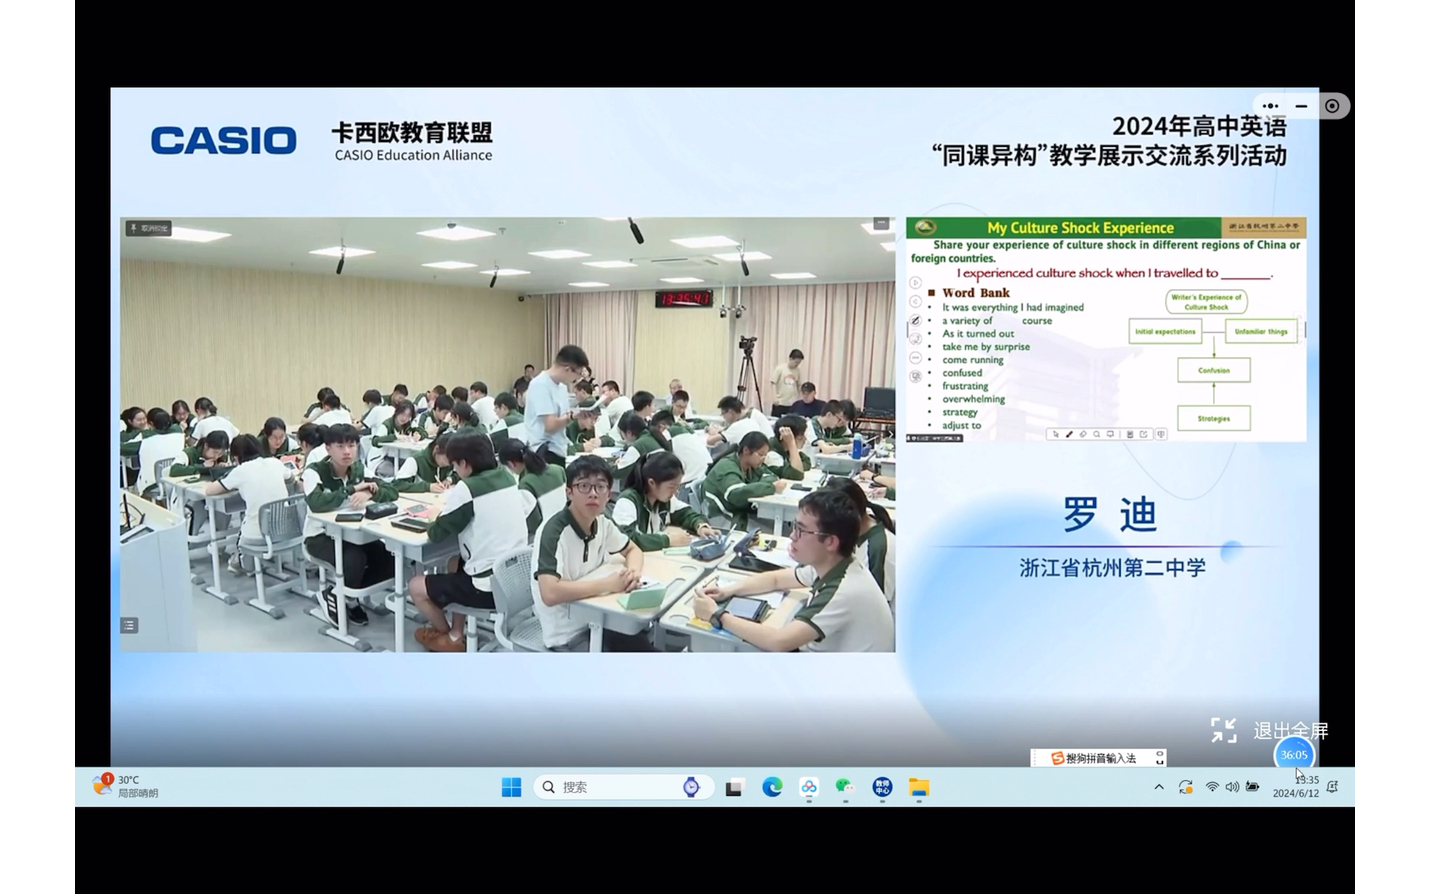Screen dimensions: 1430x894
Task: Click the play arrow on slide side toolbar
Action: [x=915, y=283]
